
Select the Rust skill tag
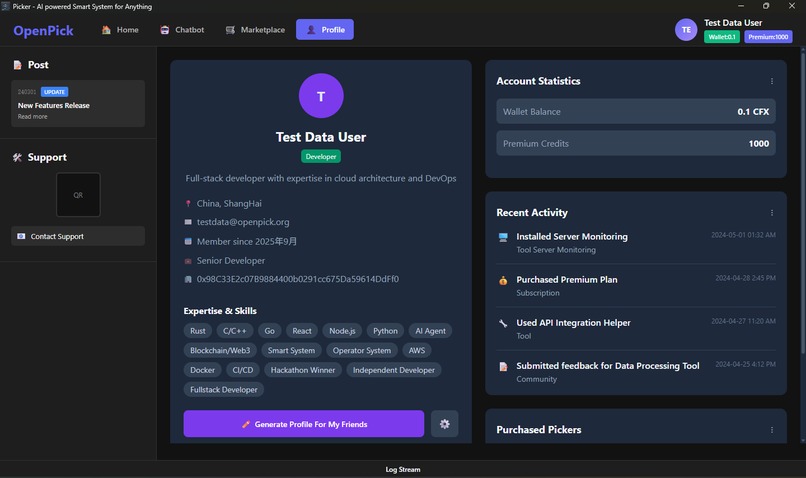coord(197,331)
